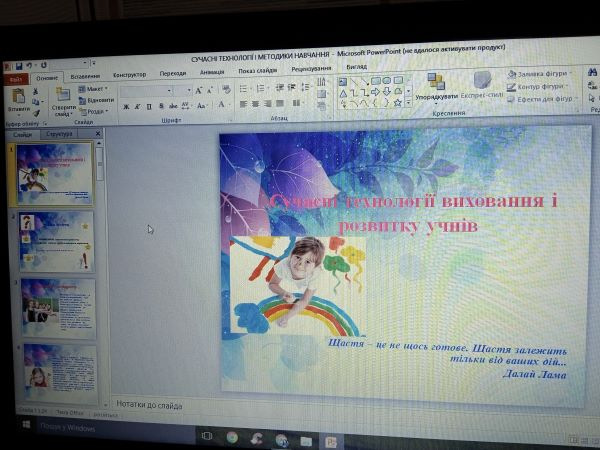Toggle align text left

tap(243, 104)
